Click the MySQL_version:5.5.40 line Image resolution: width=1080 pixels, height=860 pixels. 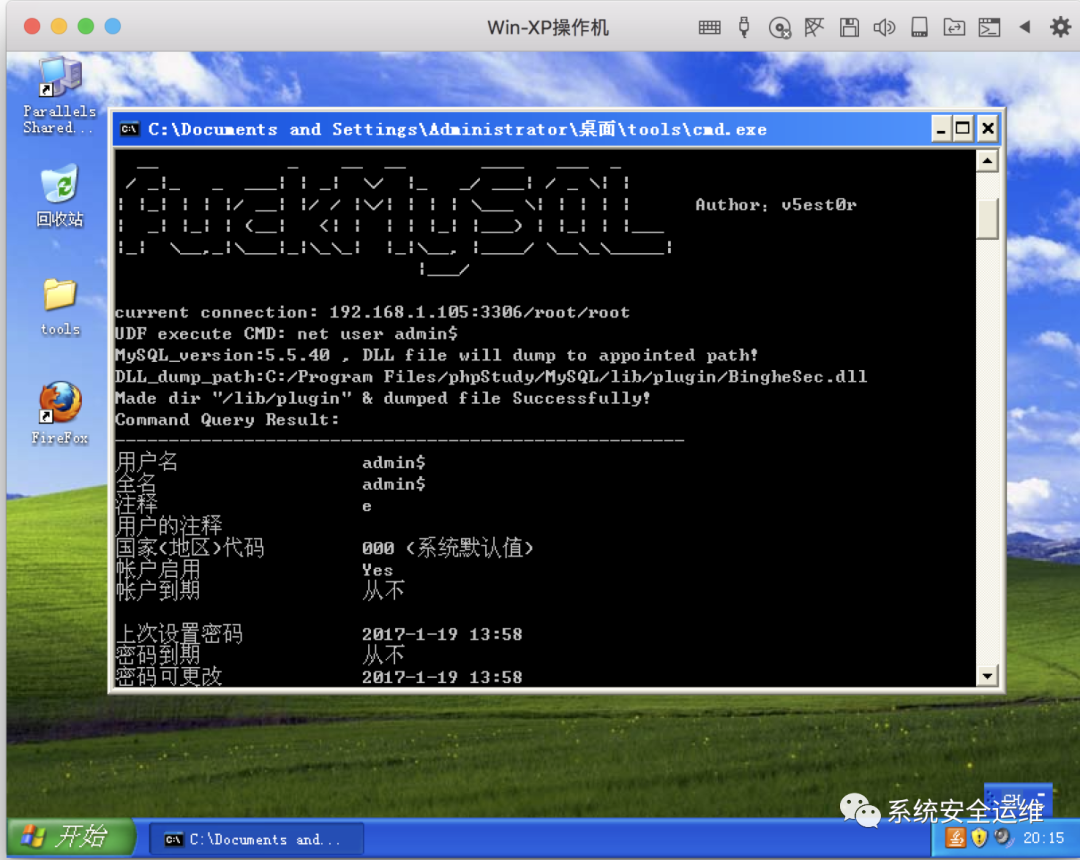(436, 355)
